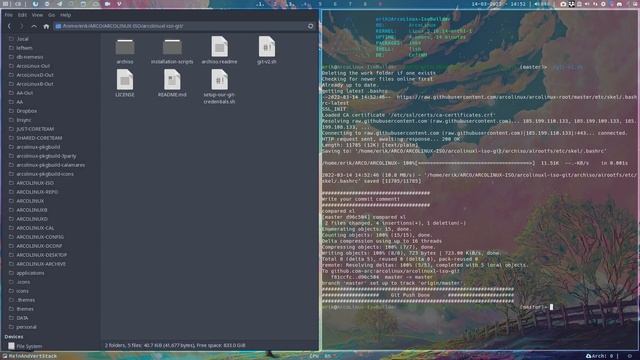
Task: Open Arcolinux-Out bookmark in the sidebar
Action: [x=33, y=66]
